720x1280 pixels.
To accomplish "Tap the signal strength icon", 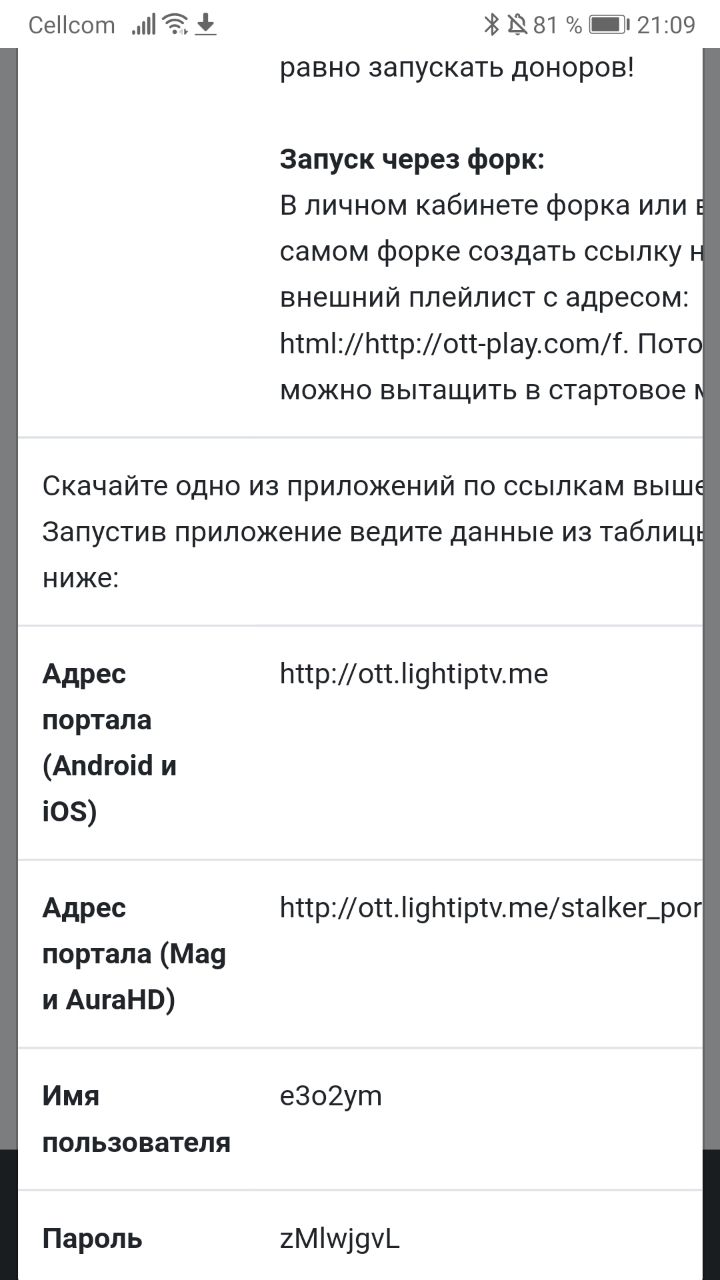I will pos(144,25).
